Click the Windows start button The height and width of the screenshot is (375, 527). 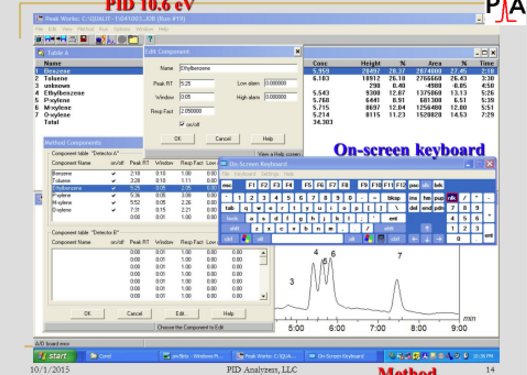tap(55, 356)
